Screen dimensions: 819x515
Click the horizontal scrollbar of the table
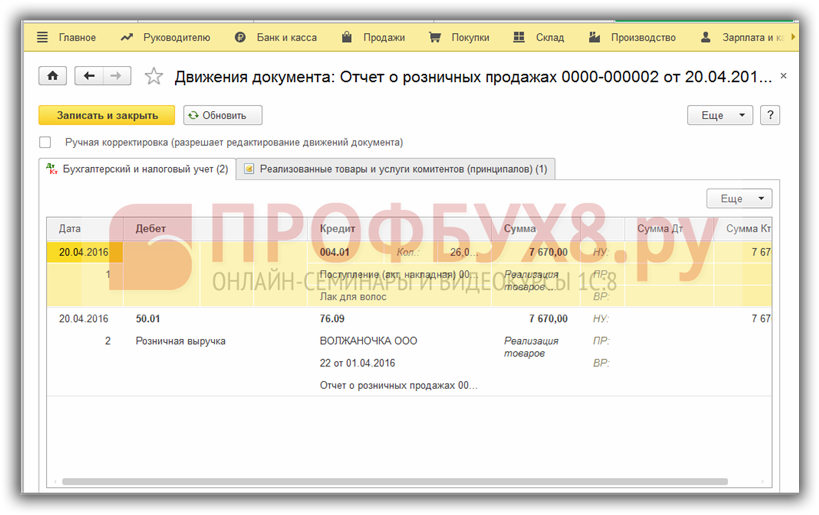click(x=395, y=482)
